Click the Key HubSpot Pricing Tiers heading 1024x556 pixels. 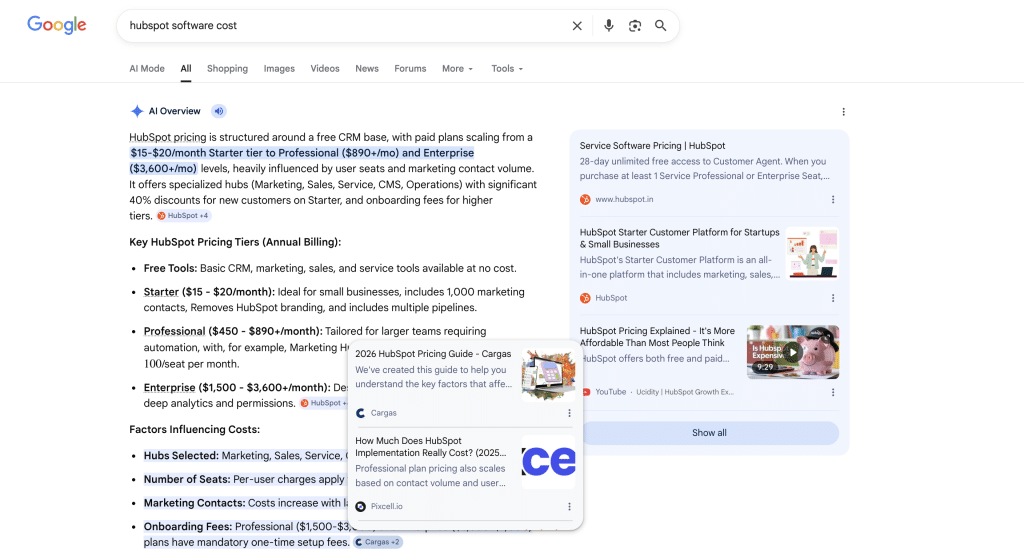tap(235, 242)
